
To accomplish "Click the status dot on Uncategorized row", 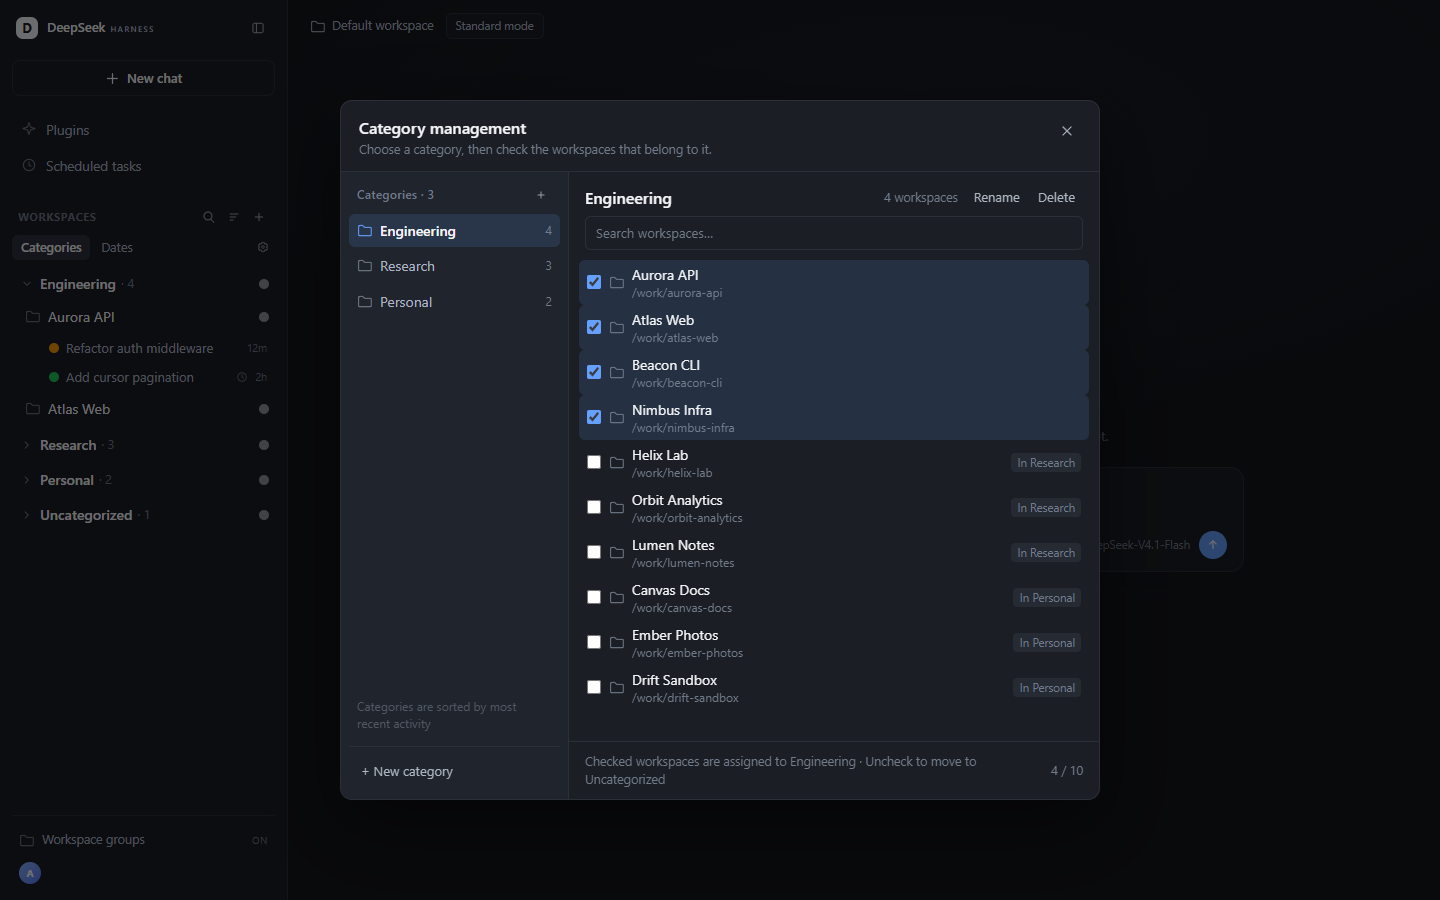I will click(264, 515).
